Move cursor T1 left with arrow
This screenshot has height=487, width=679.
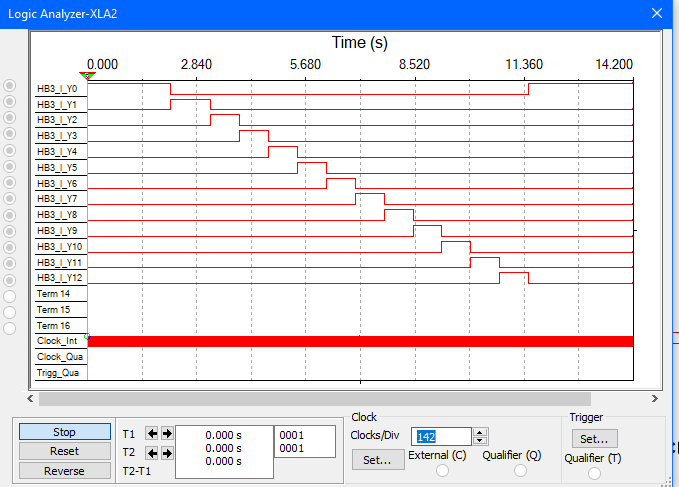(152, 433)
